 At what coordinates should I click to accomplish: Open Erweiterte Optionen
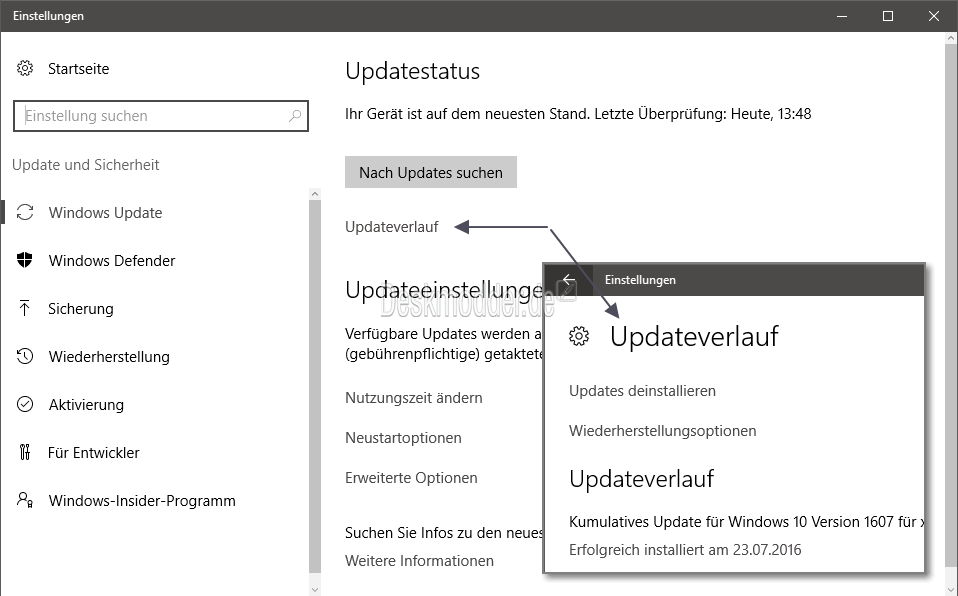click(x=411, y=478)
